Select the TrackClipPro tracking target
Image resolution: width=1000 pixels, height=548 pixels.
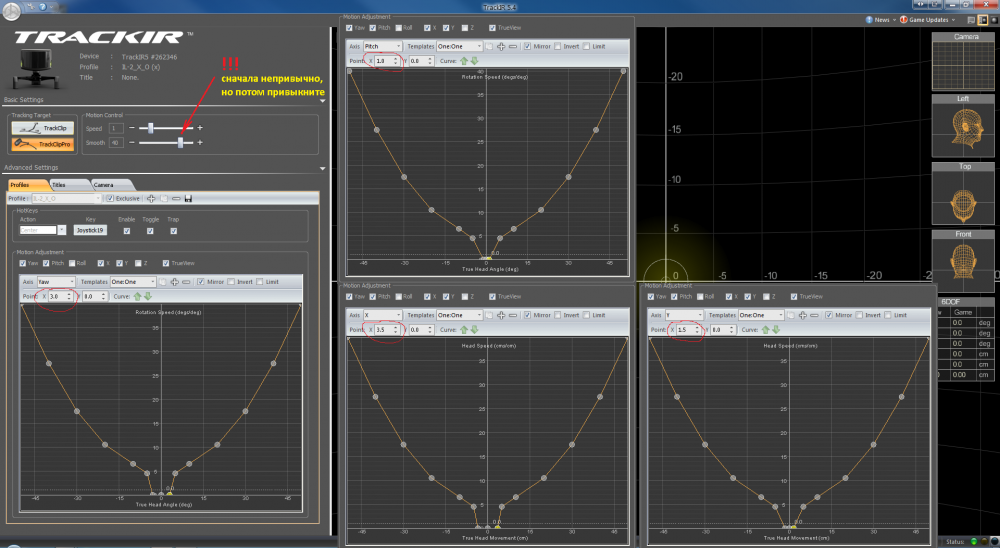pyautogui.click(x=42, y=144)
